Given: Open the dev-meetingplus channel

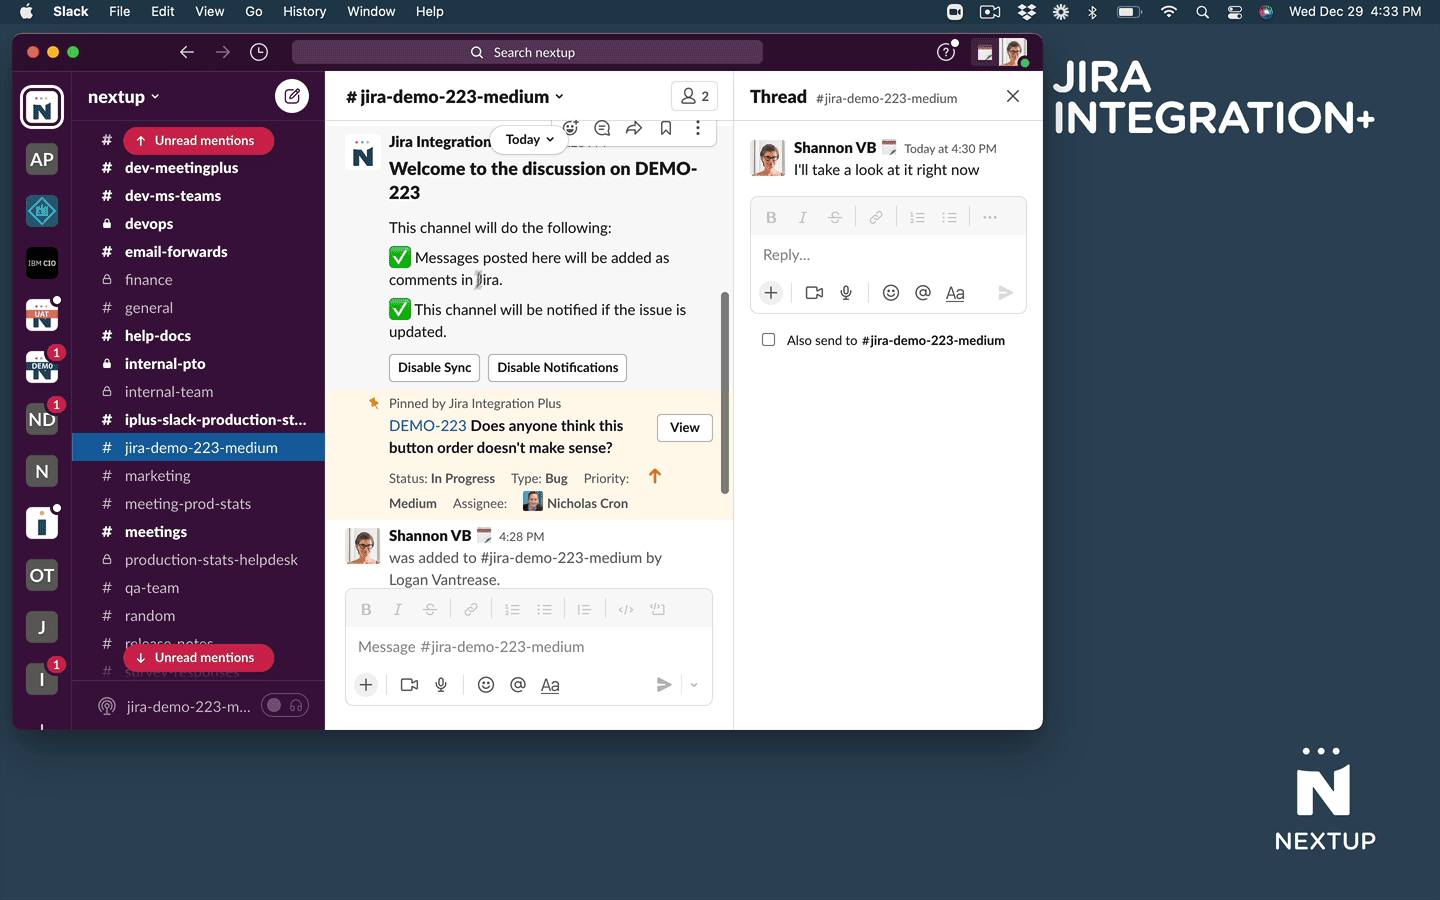Looking at the screenshot, I should (x=199, y=168).
